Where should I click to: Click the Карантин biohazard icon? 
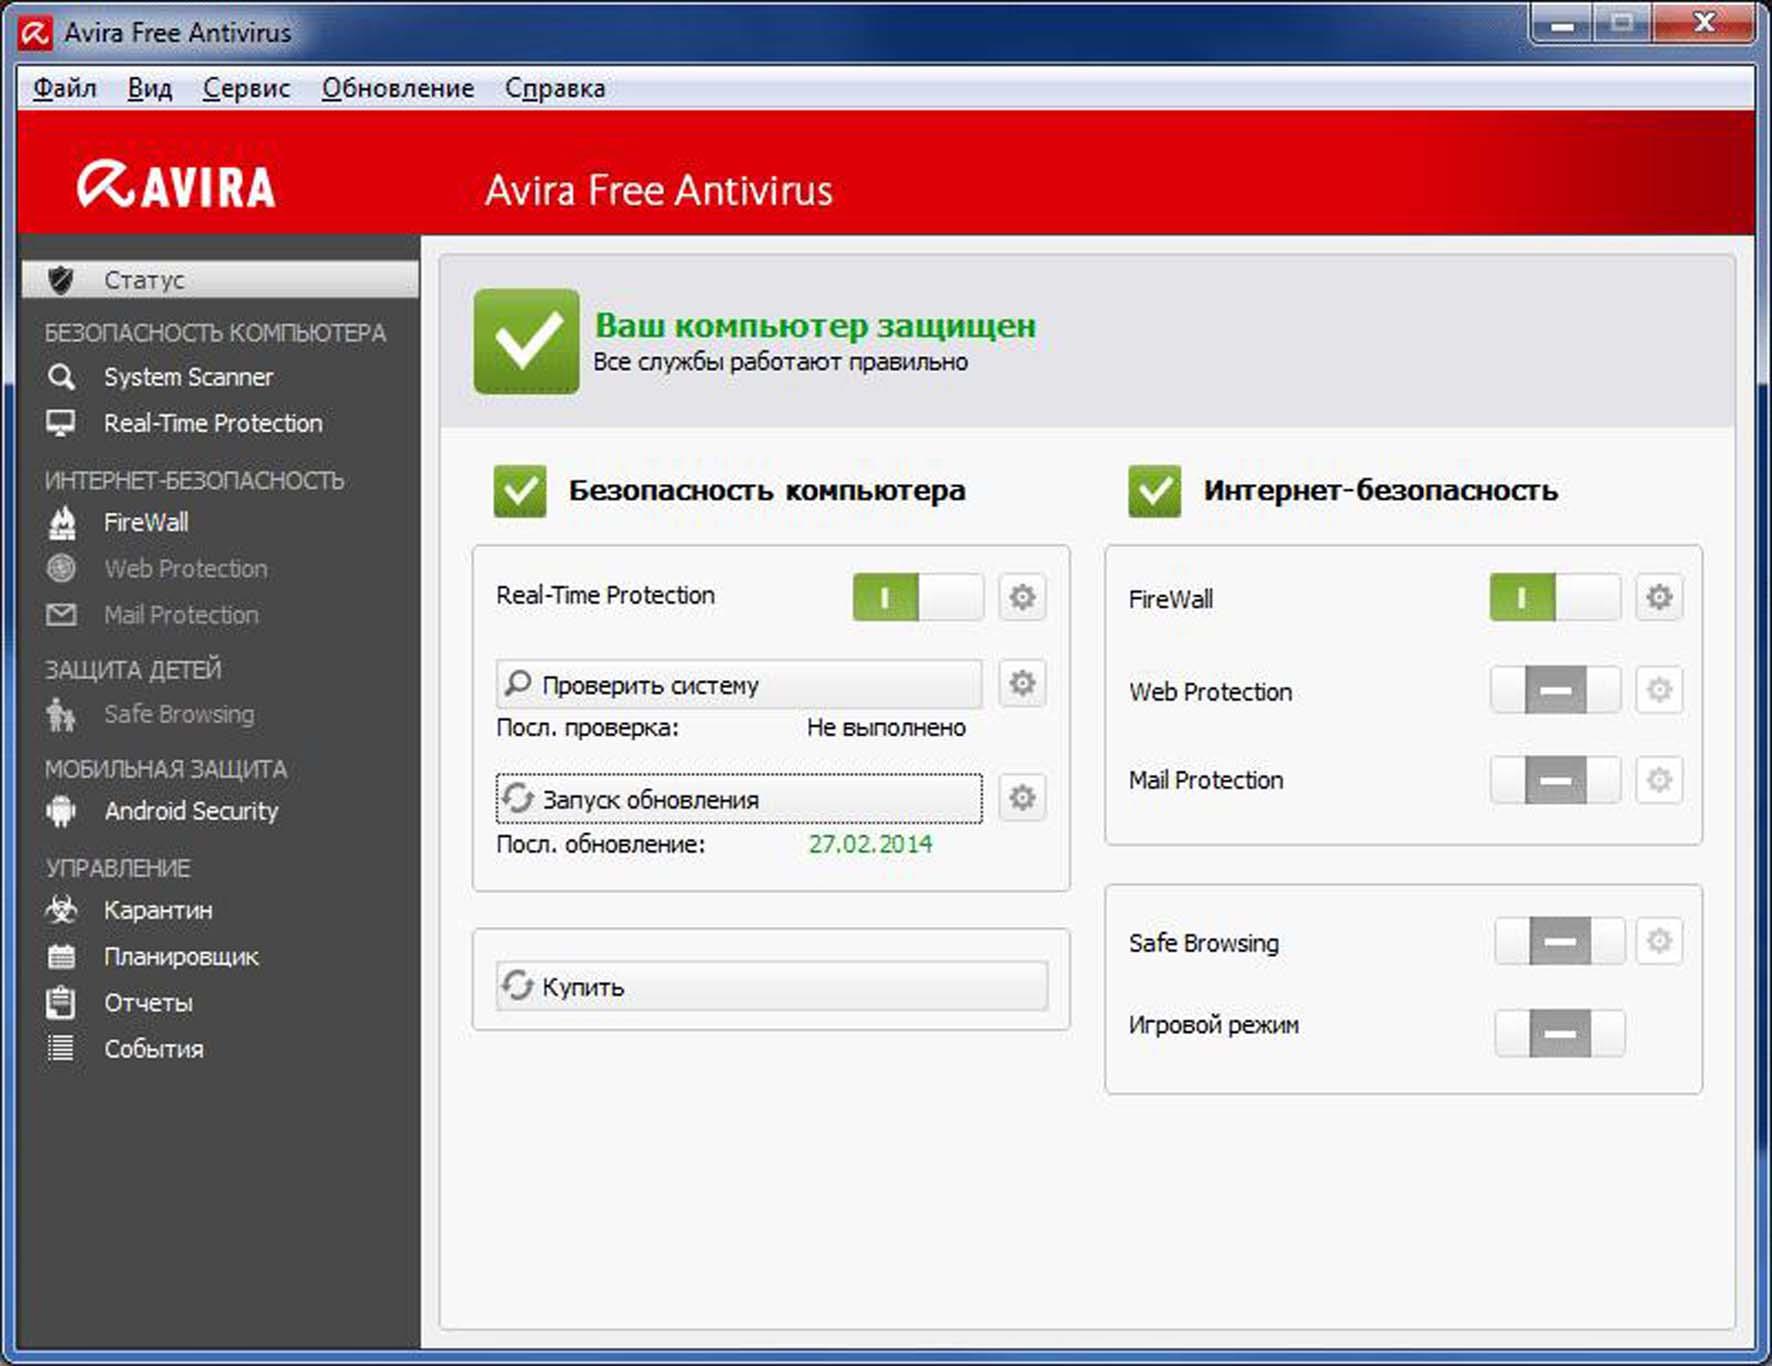point(61,910)
